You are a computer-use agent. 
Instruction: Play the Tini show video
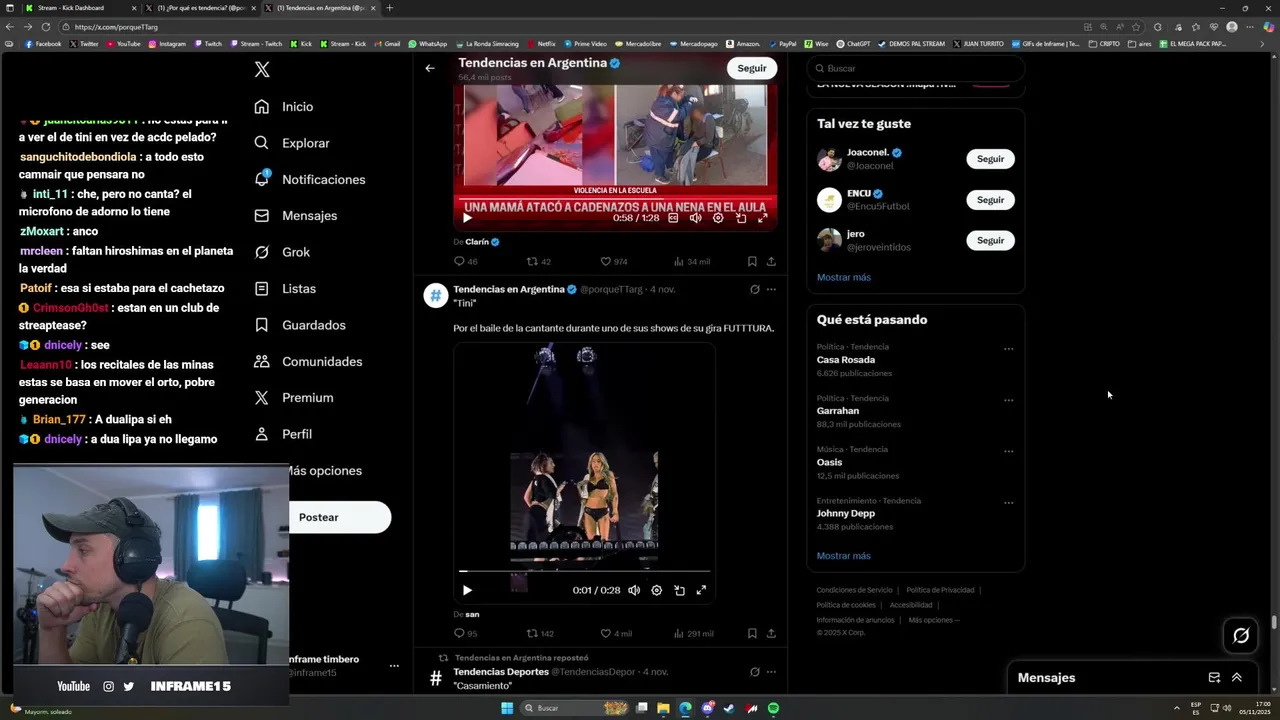[x=467, y=590]
